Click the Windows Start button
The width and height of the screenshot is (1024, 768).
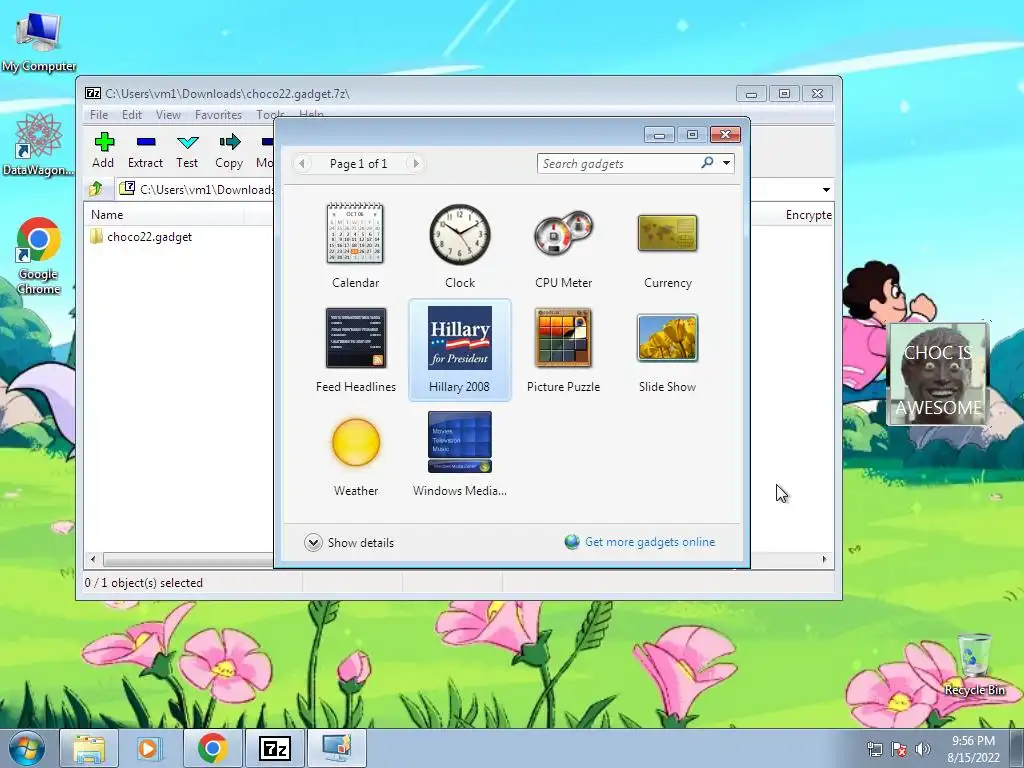pos(27,748)
